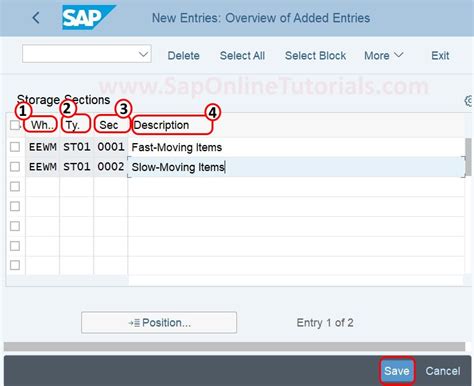Click the Wh.. column header

(x=42, y=125)
